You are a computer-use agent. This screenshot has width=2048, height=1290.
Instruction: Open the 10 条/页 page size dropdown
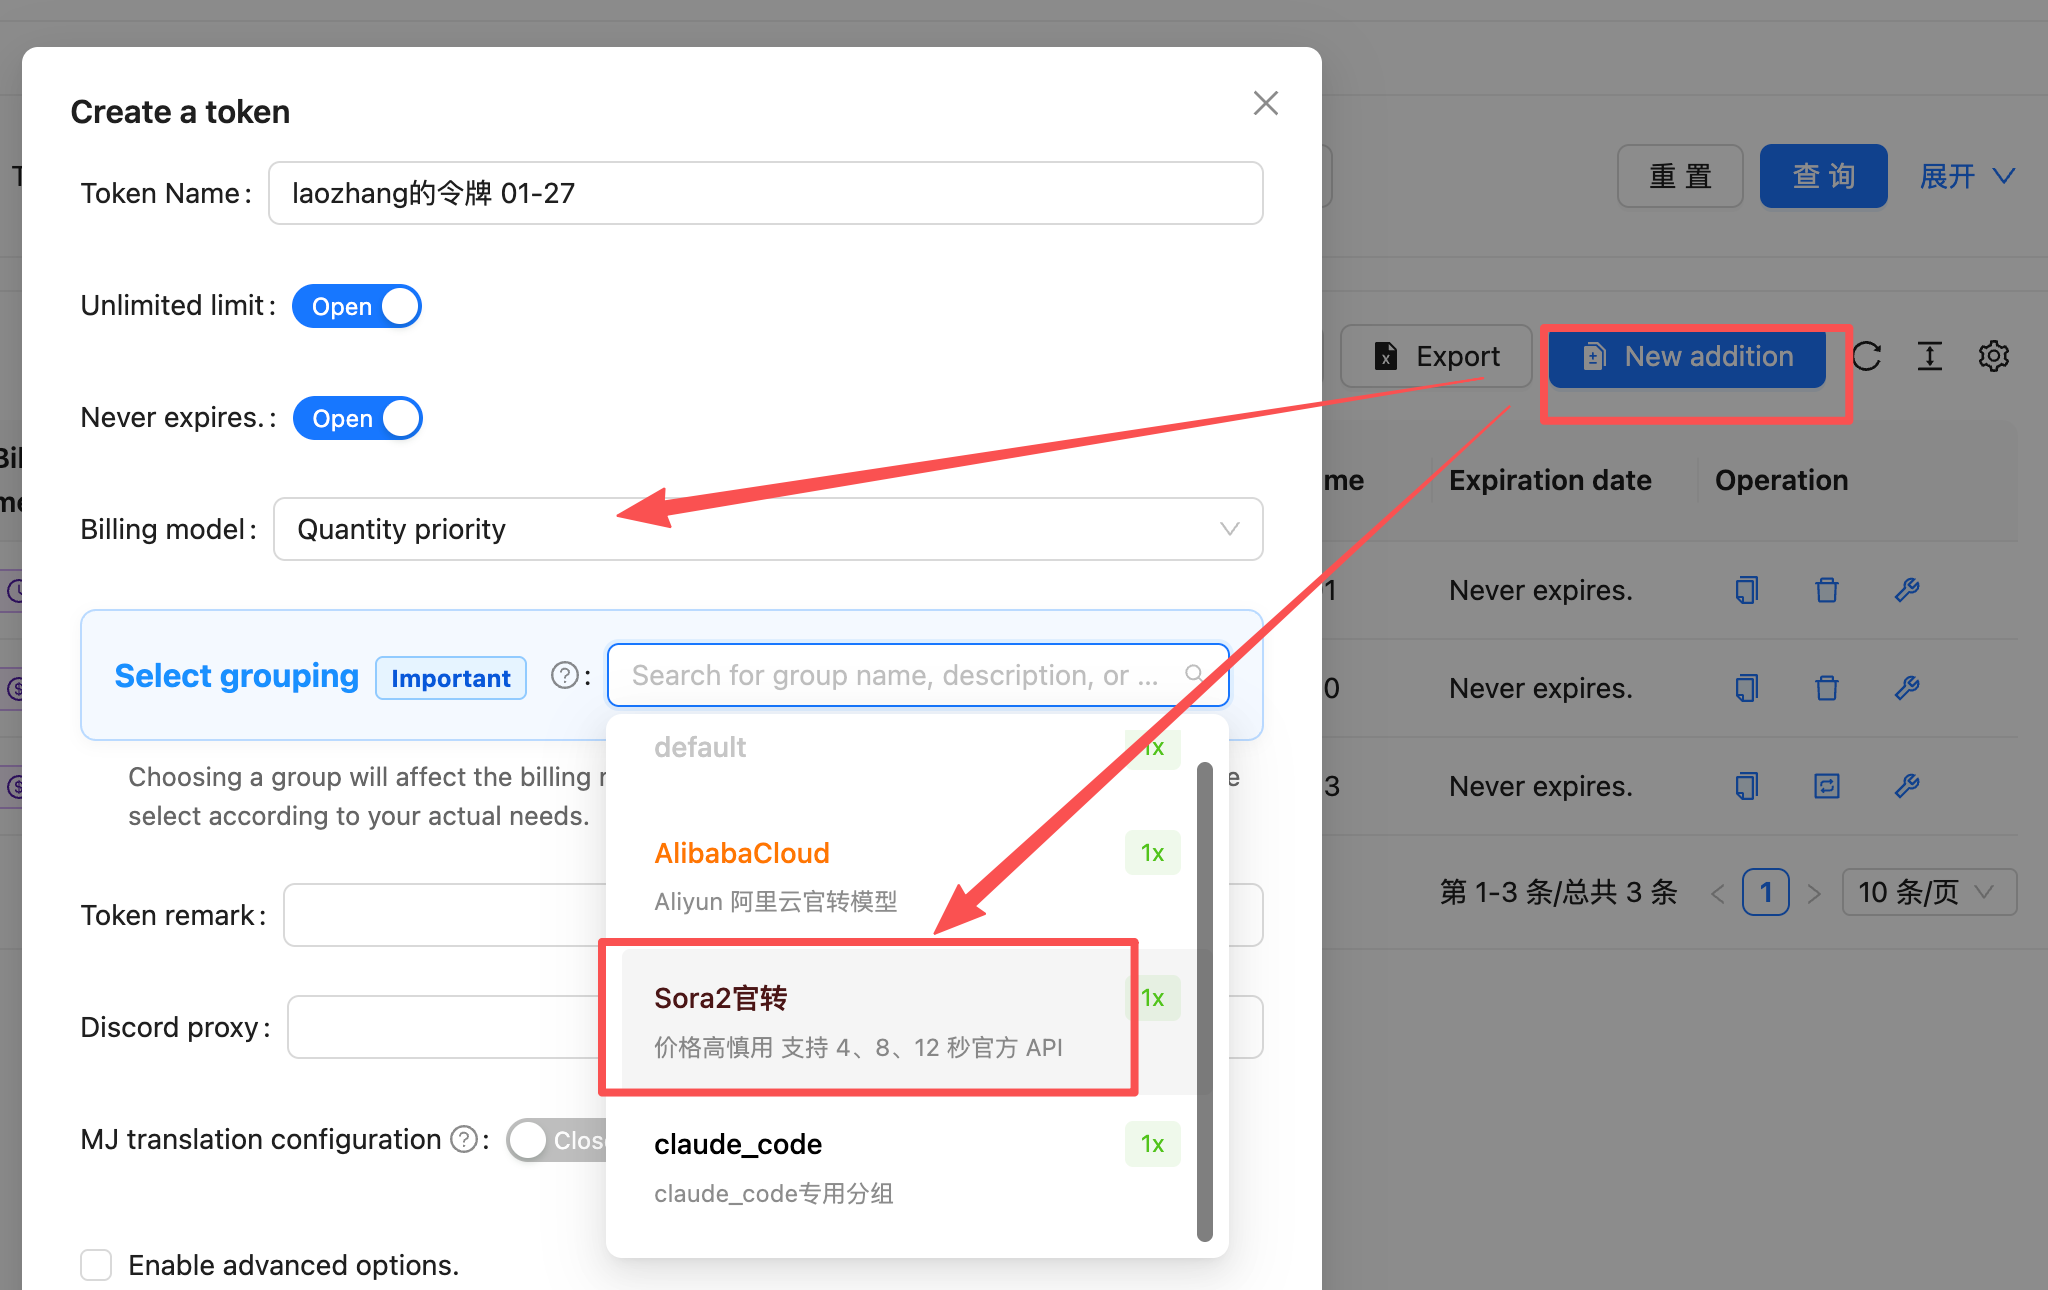[x=1929, y=892]
